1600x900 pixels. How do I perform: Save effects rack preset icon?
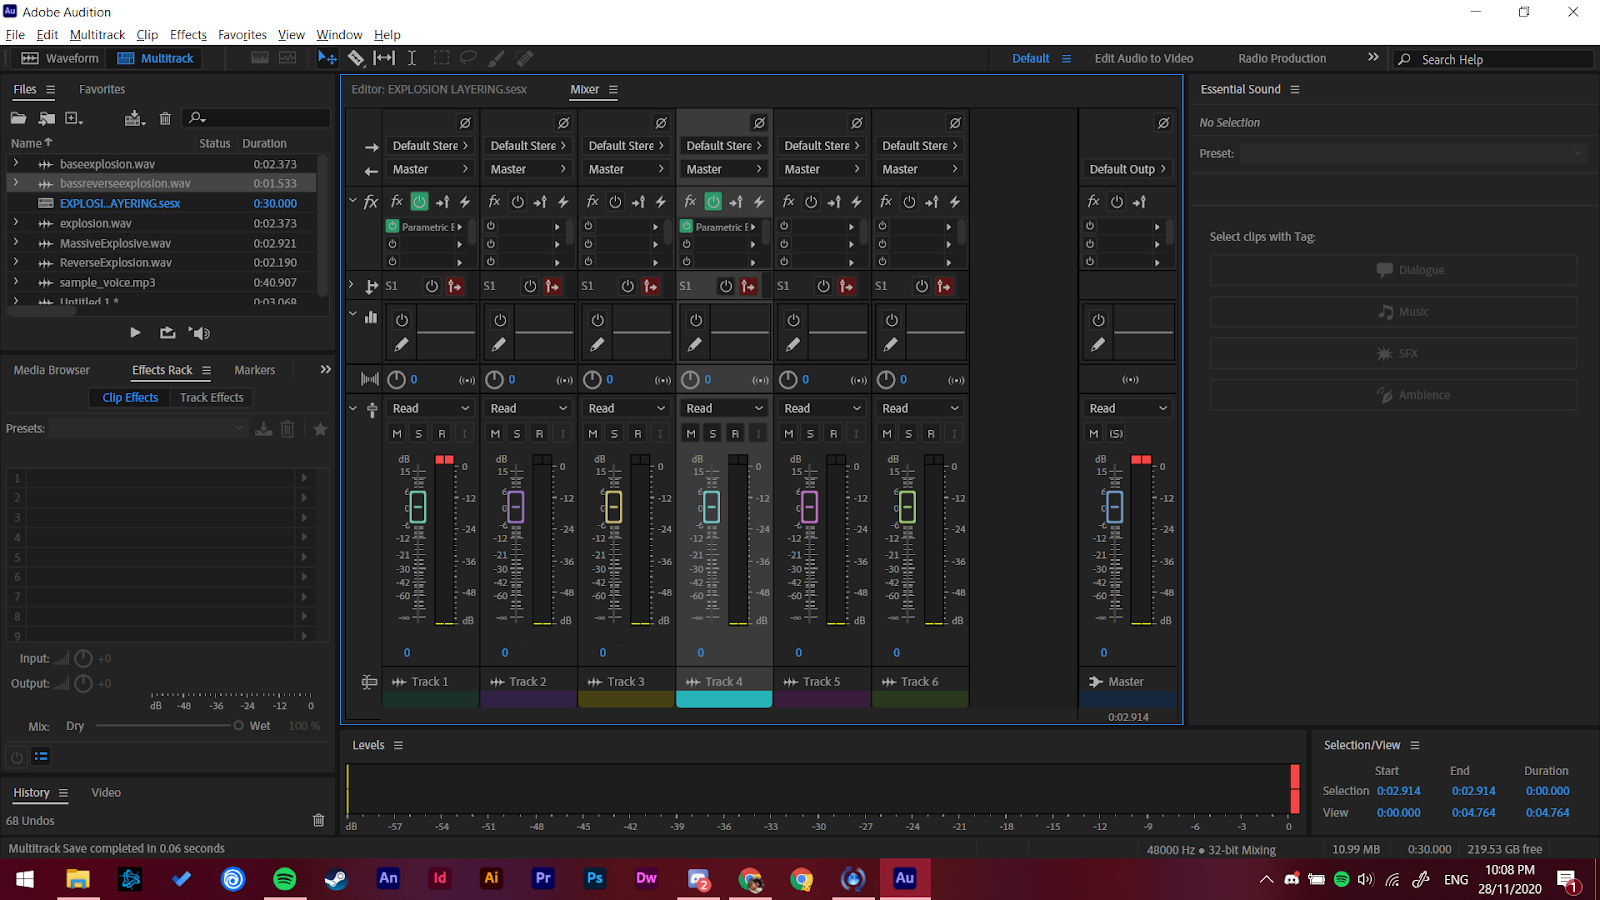(264, 428)
